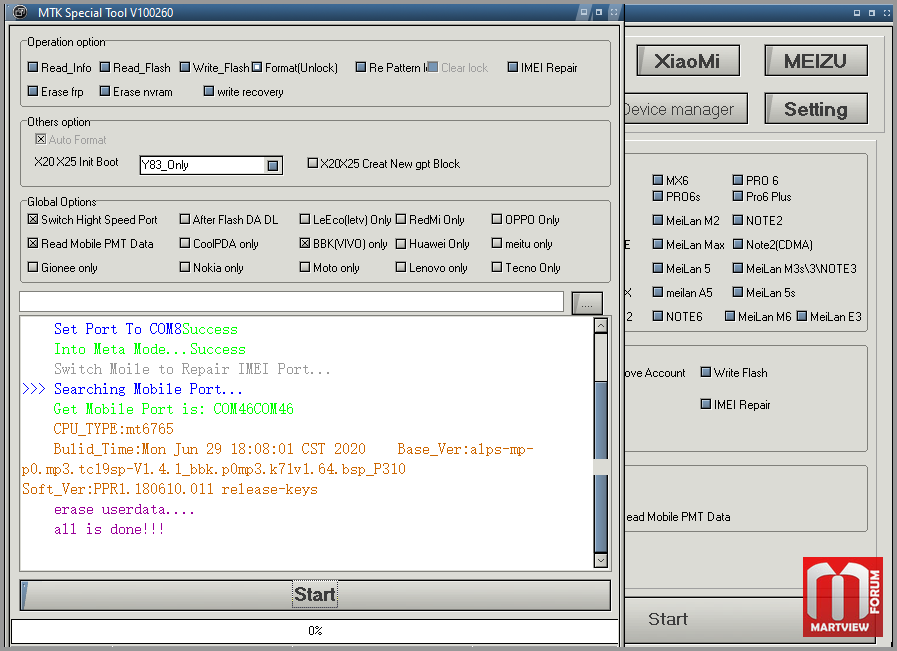Image resolution: width=897 pixels, height=651 pixels.
Task: Click the log scrollbar up arrow
Action: coord(601,326)
